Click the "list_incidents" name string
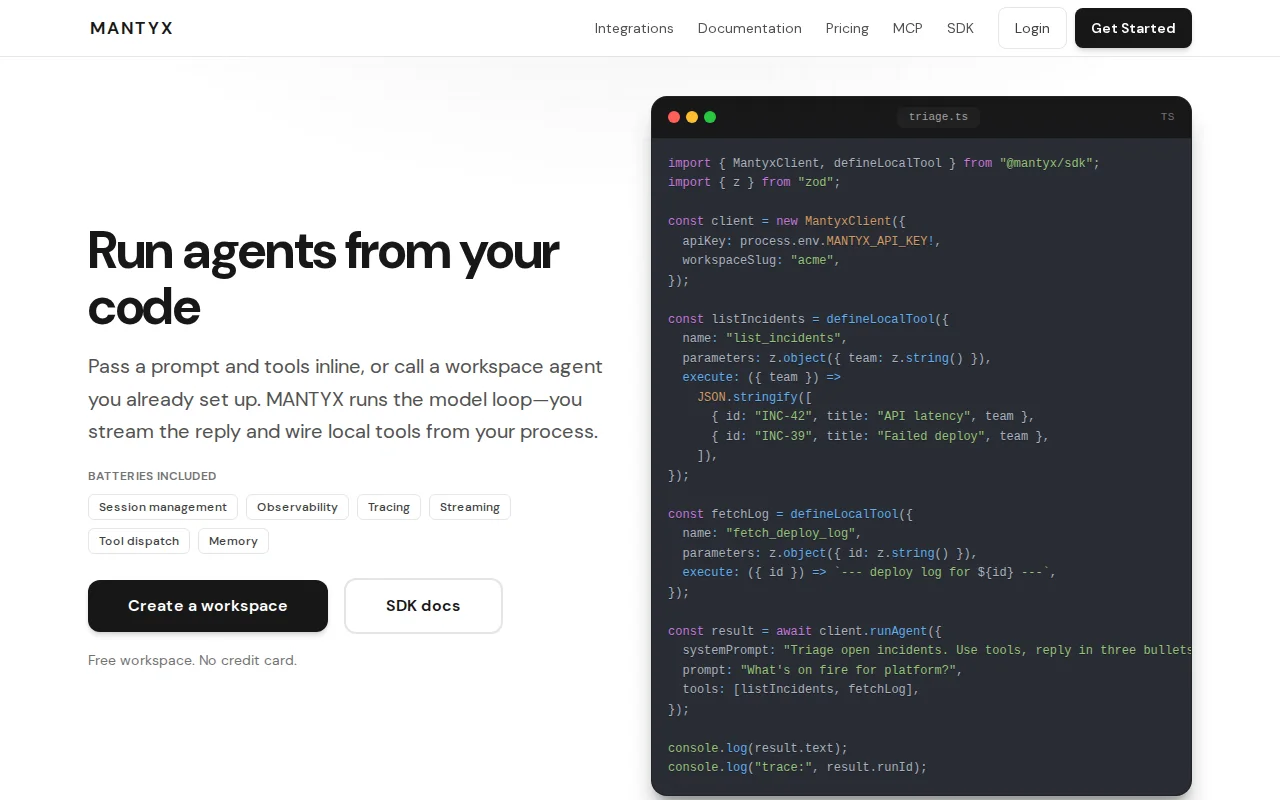Screen dimensions: 1280x800 click(x=783, y=338)
